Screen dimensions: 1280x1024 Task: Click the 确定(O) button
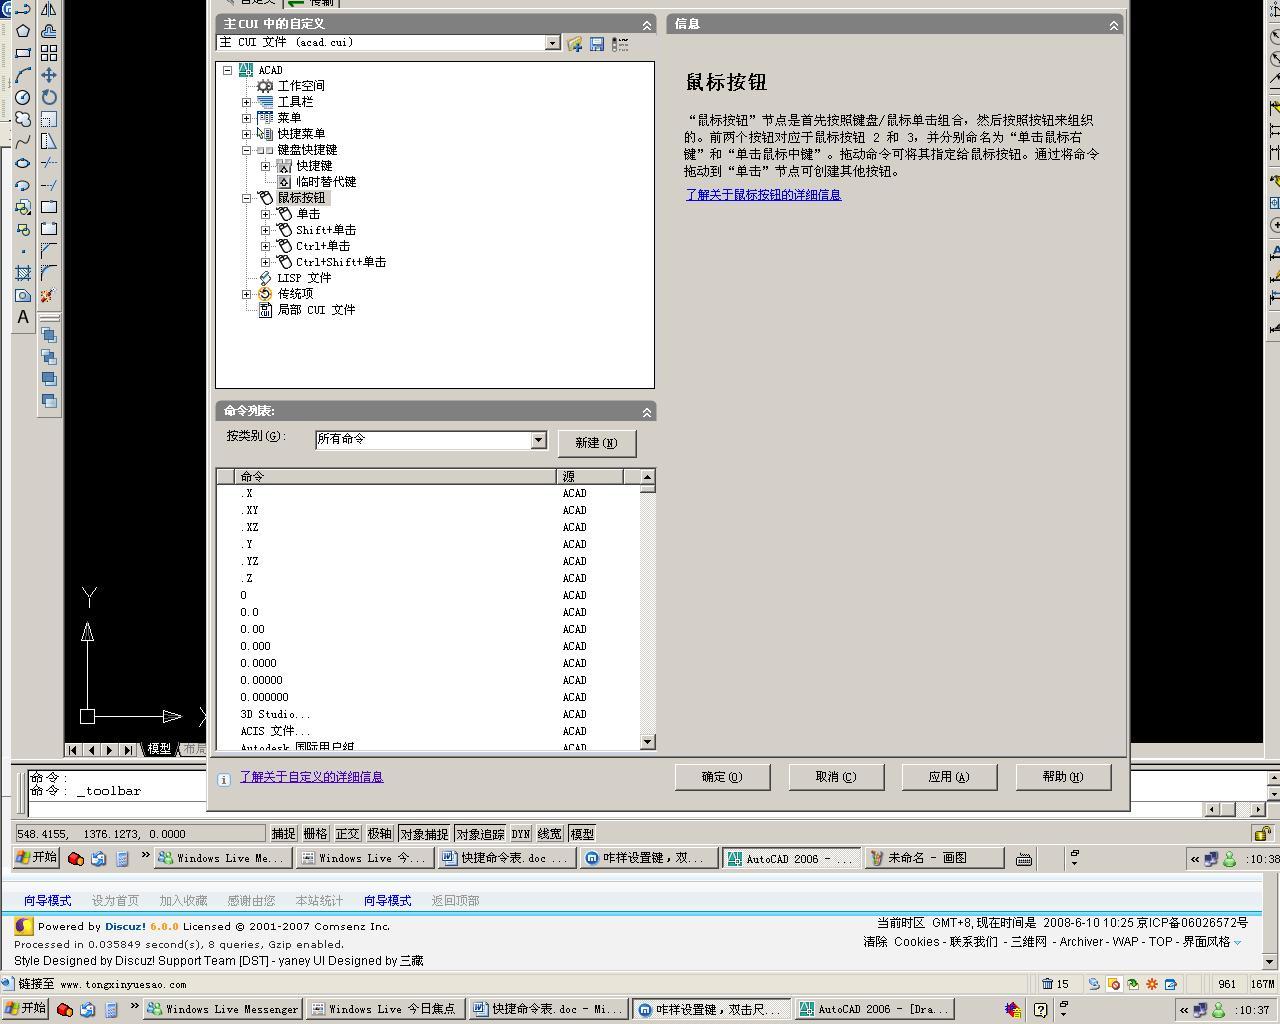tap(722, 777)
